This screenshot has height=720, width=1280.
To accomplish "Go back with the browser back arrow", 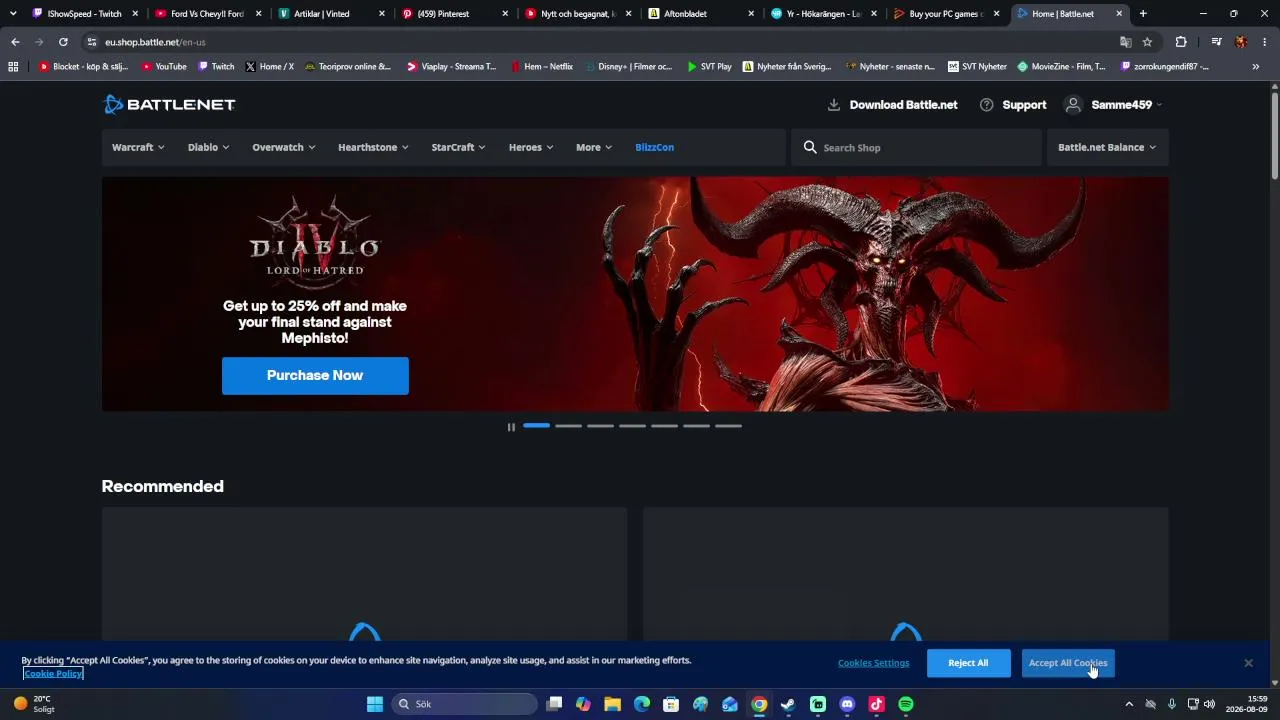I will click(x=15, y=42).
